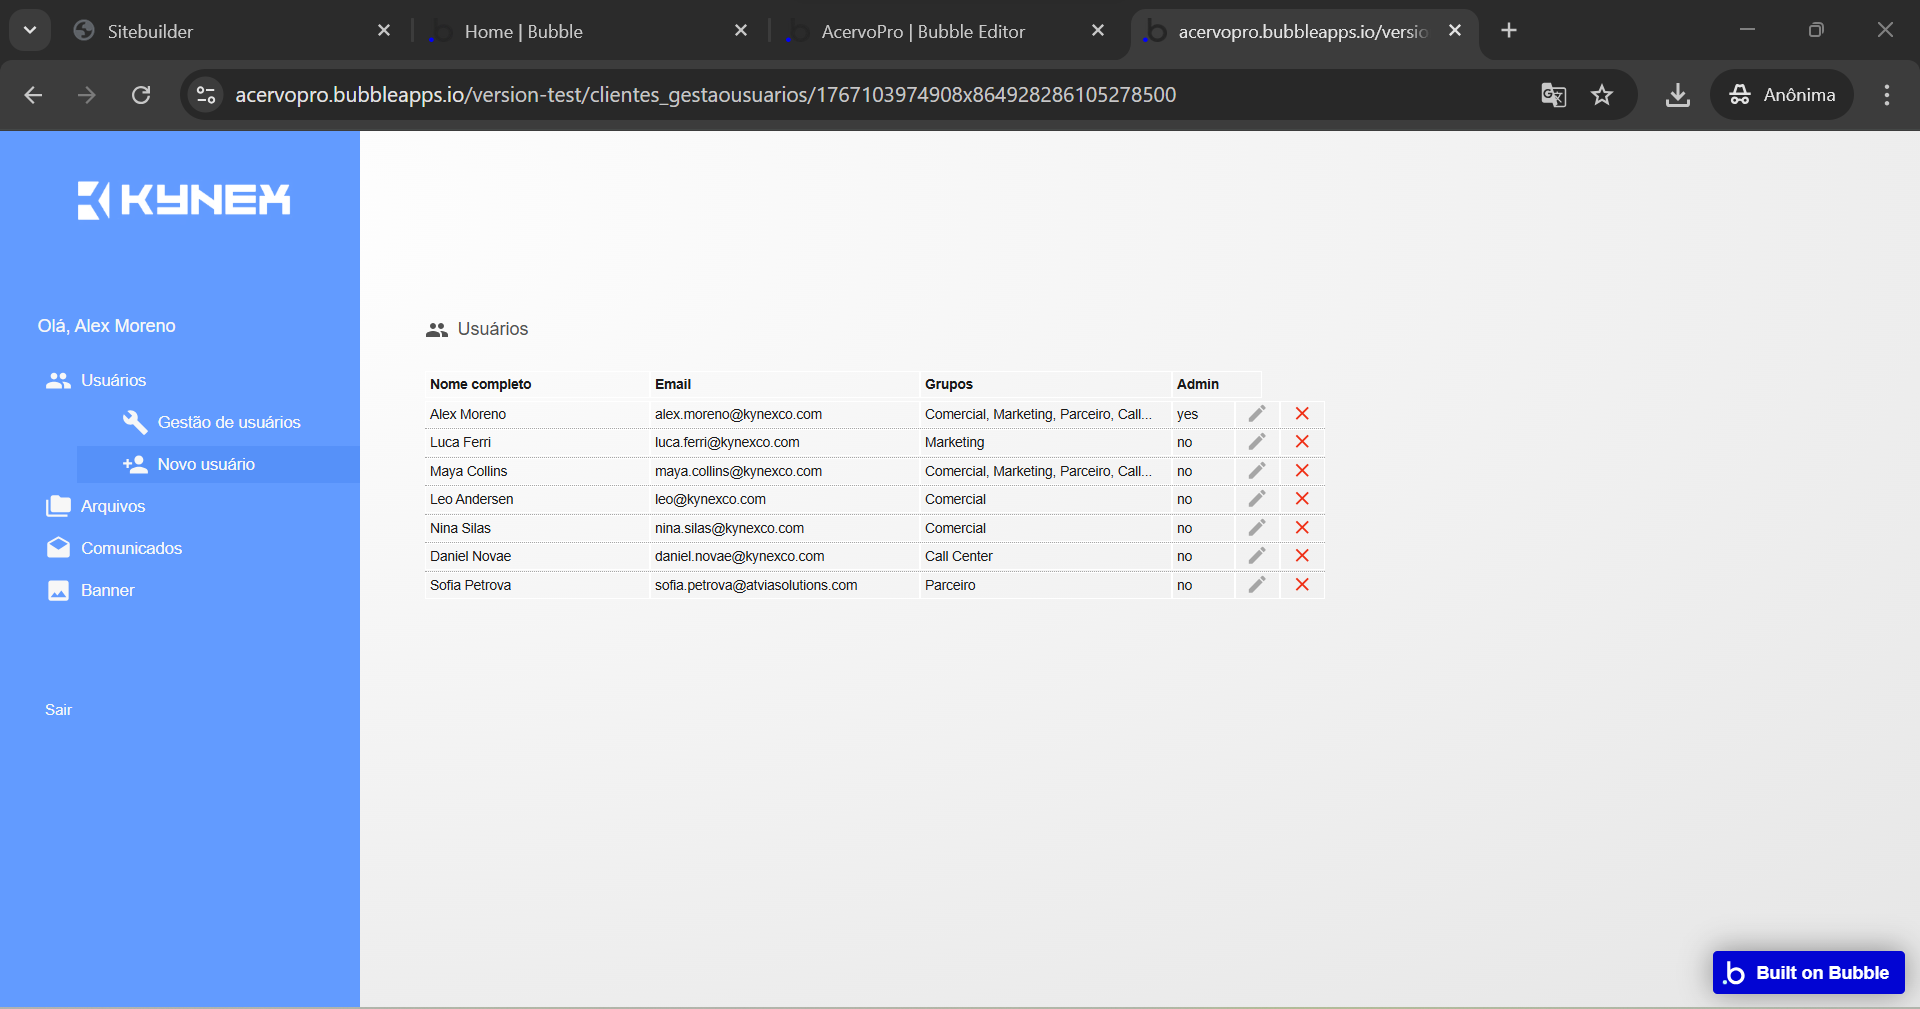The height and width of the screenshot is (1009, 1920).
Task: Open Chrome three-dot menu
Action: pos(1886,95)
